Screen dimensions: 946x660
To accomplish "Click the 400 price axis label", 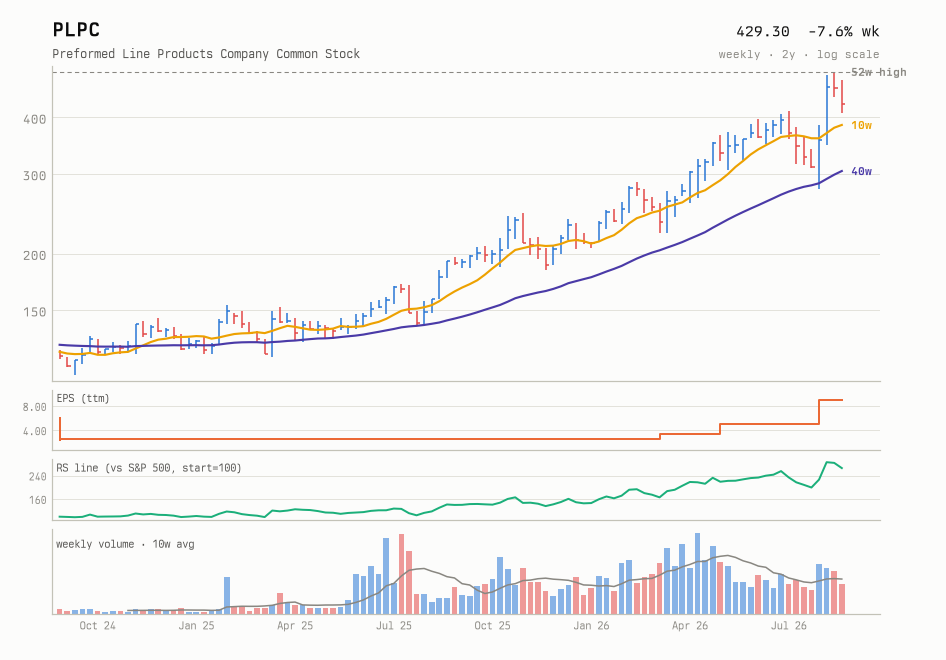I will tap(35, 119).
